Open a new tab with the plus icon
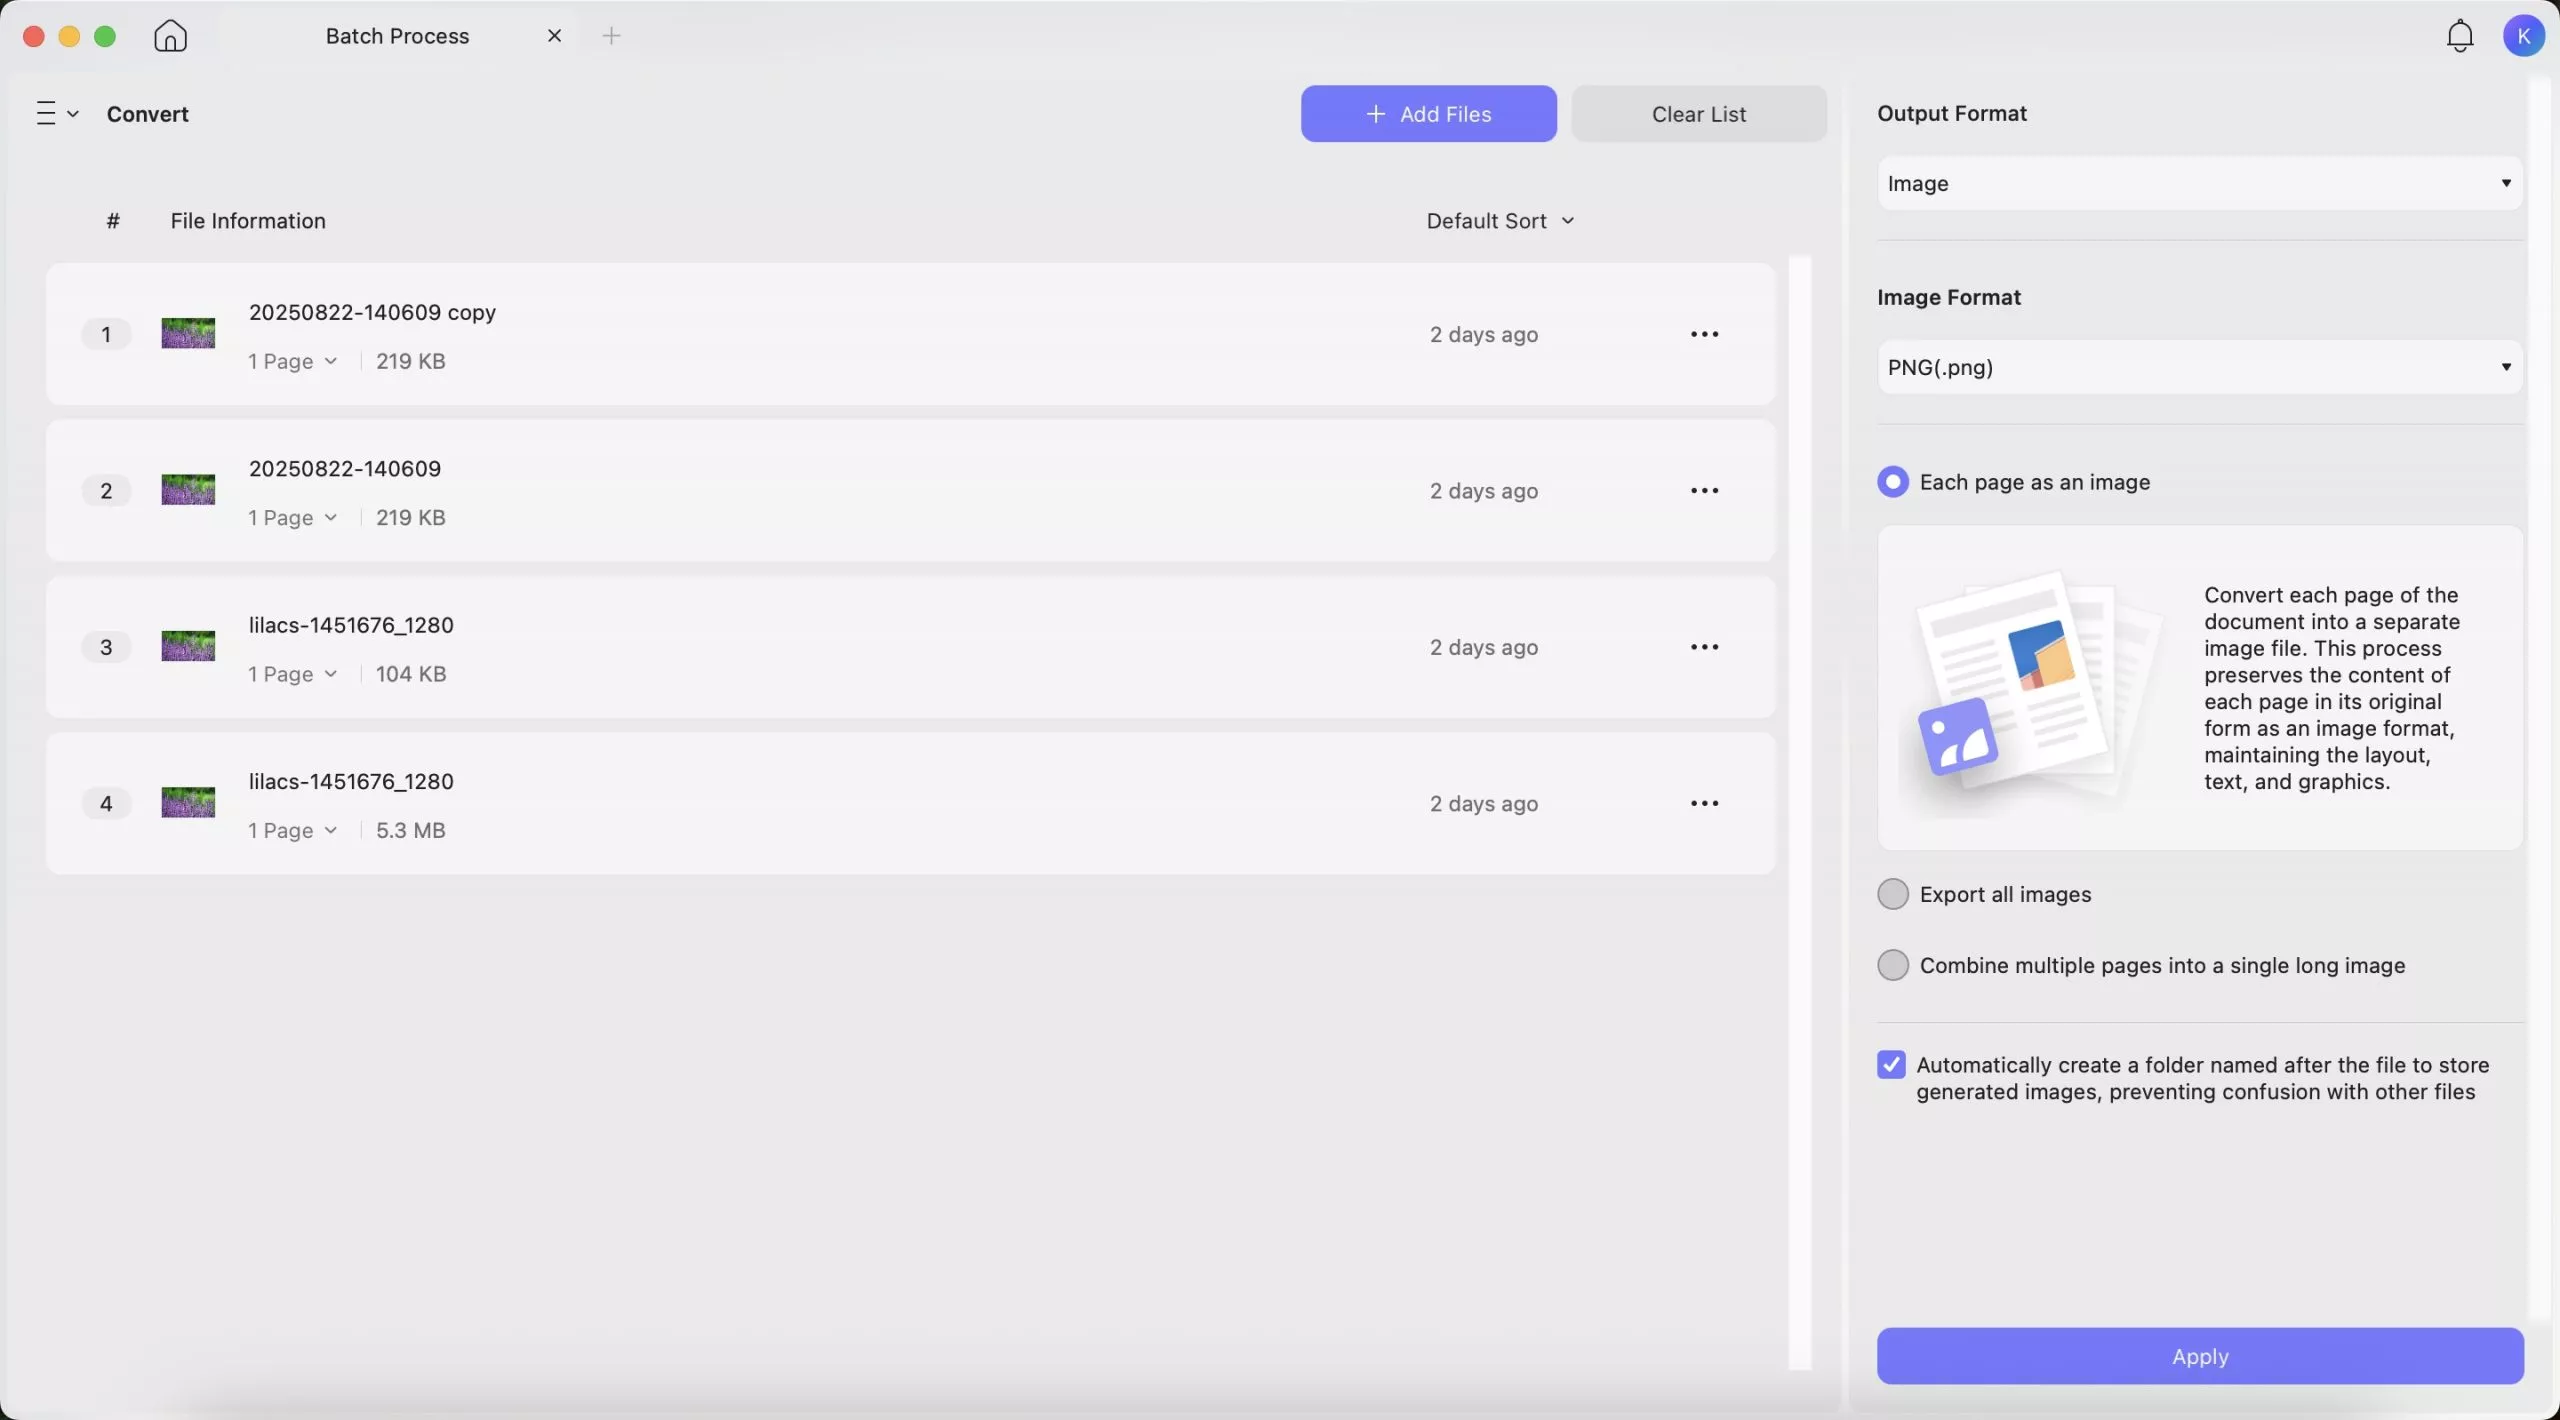 click(x=613, y=35)
